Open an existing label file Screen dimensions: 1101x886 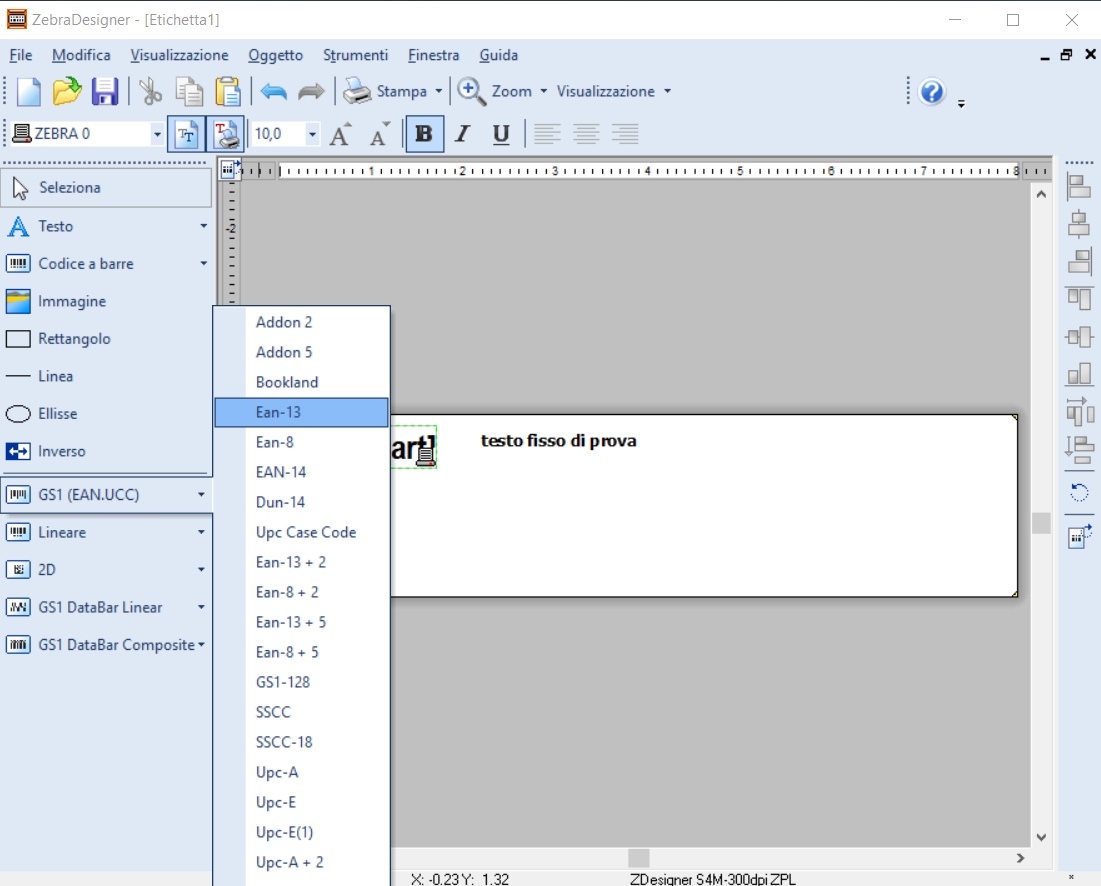pyautogui.click(x=67, y=92)
